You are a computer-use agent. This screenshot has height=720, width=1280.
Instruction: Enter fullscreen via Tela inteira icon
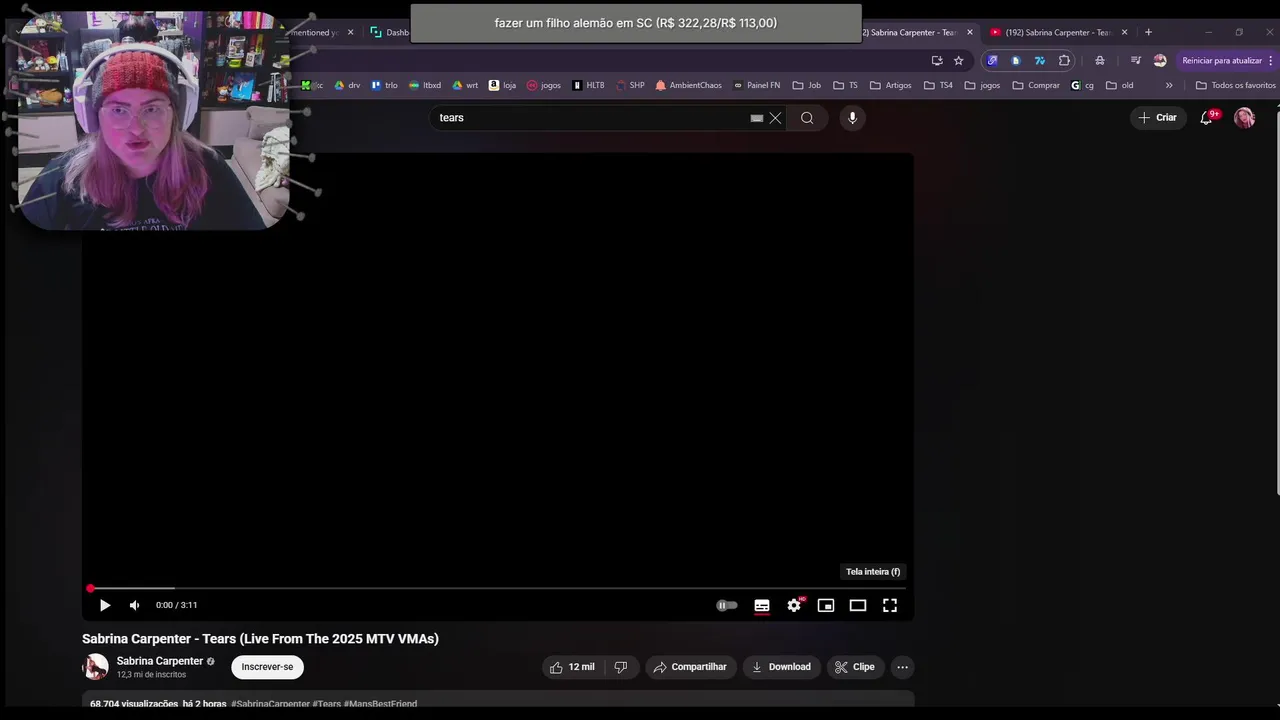tap(890, 605)
